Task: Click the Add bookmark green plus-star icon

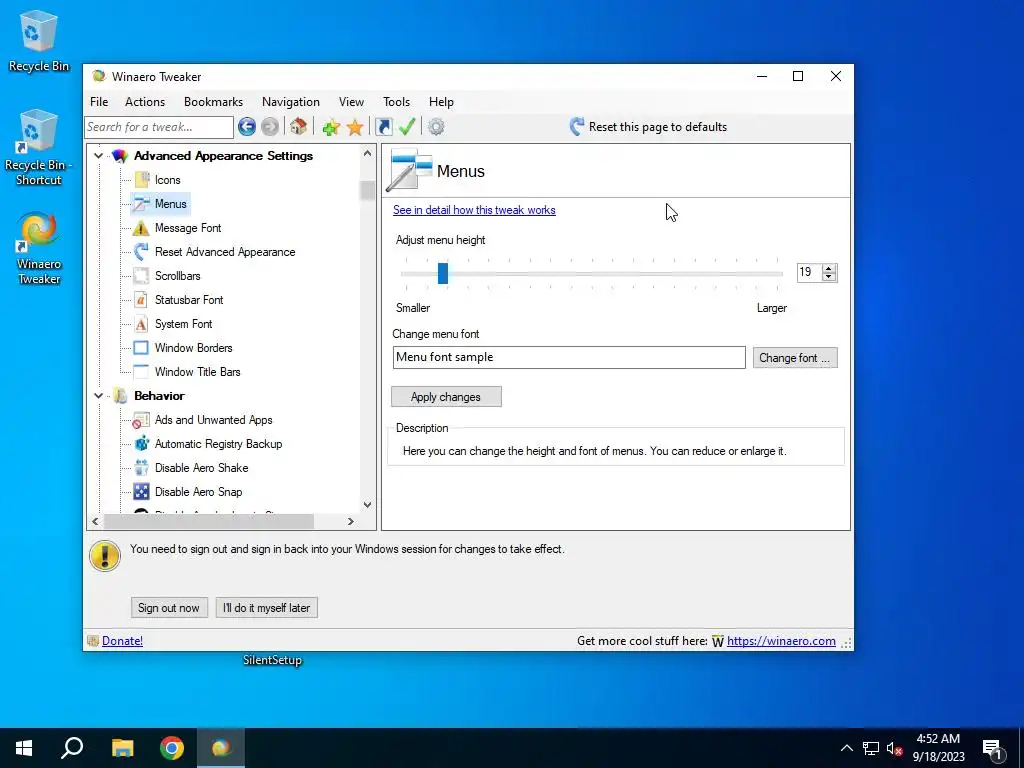Action: 331,127
